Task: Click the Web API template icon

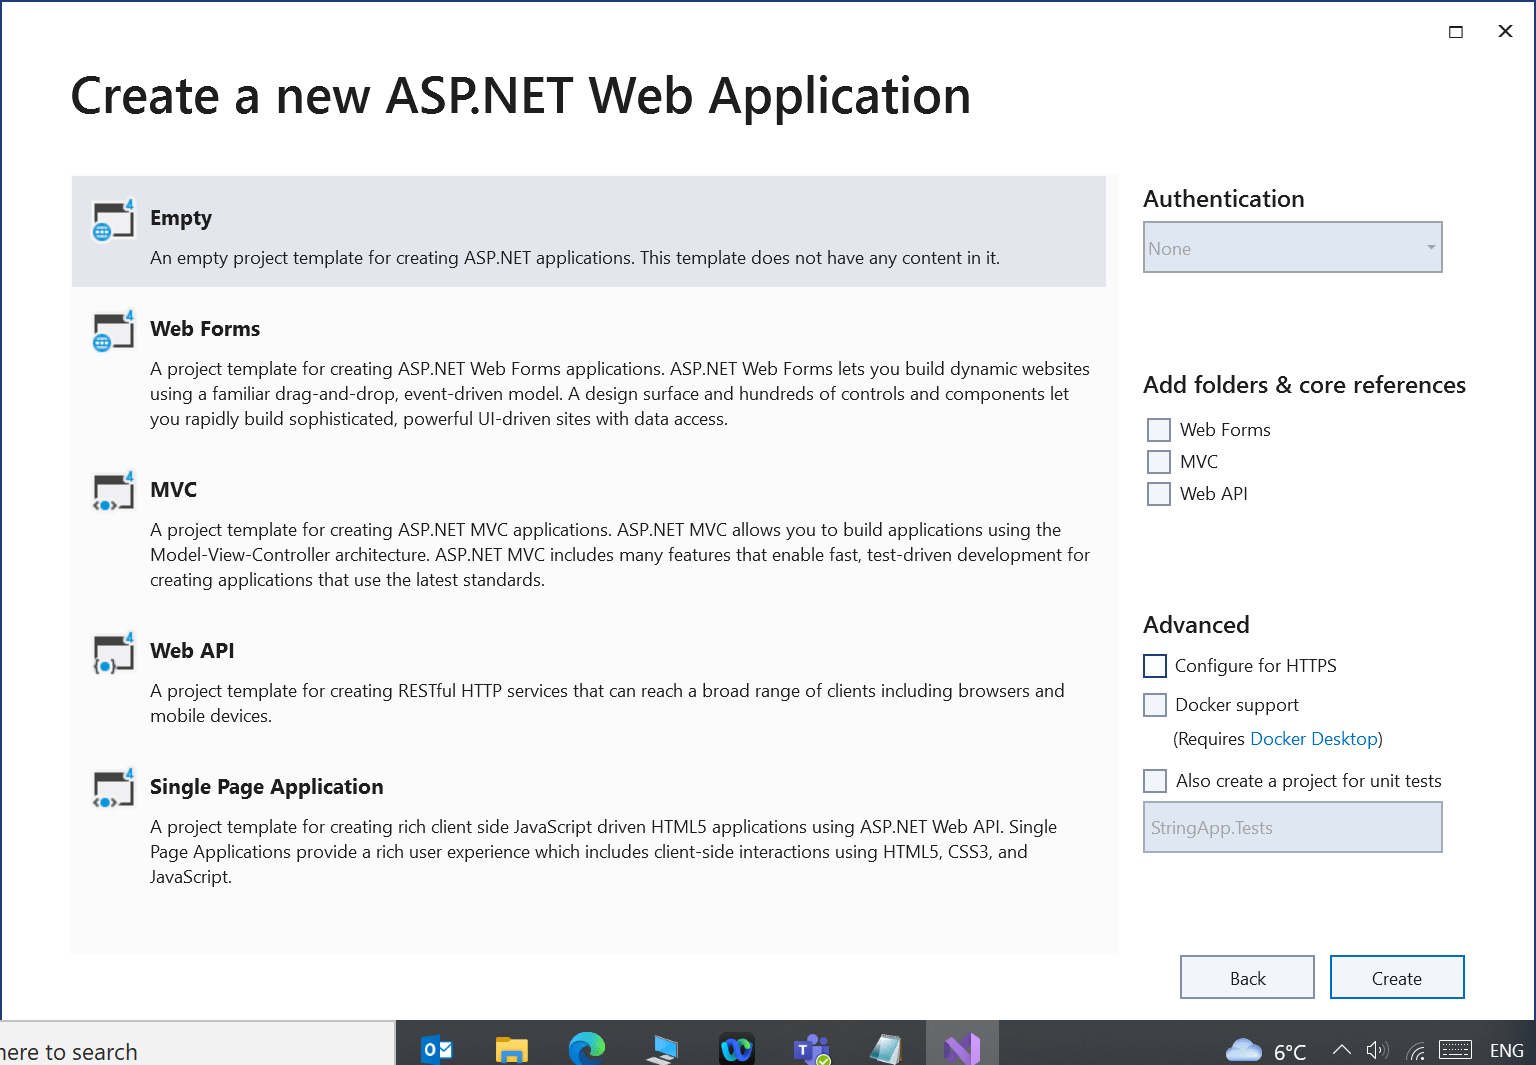Action: (x=112, y=653)
